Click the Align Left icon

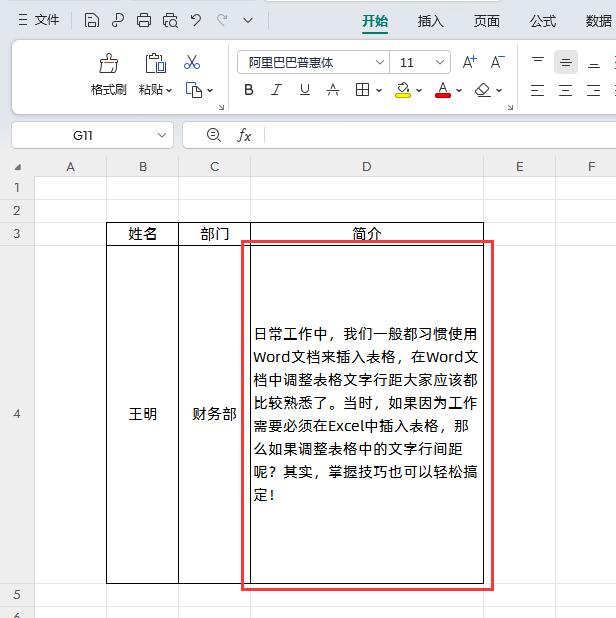[538, 90]
